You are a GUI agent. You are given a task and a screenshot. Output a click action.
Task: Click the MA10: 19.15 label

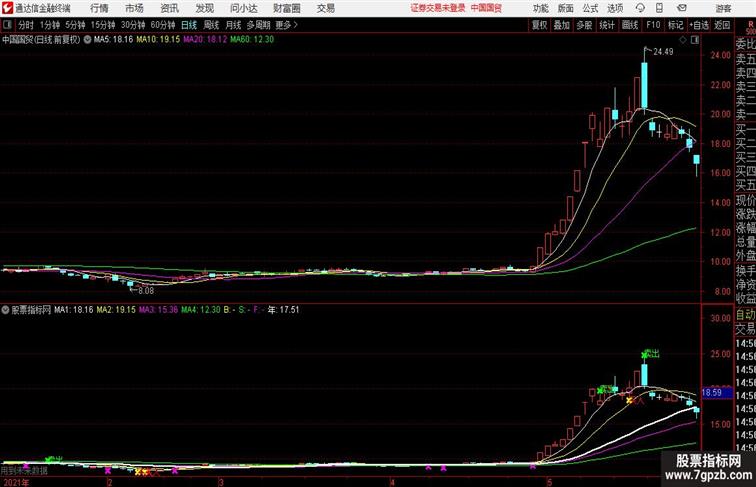tap(158, 40)
